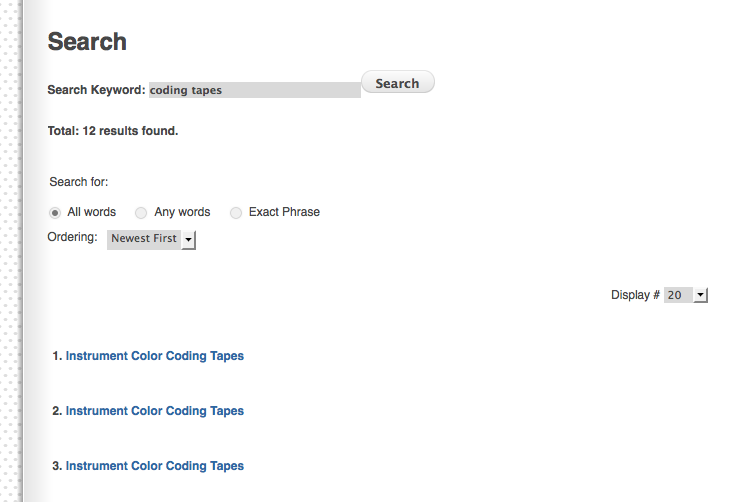Click the 'Search Keyword:' label

click(x=96, y=90)
